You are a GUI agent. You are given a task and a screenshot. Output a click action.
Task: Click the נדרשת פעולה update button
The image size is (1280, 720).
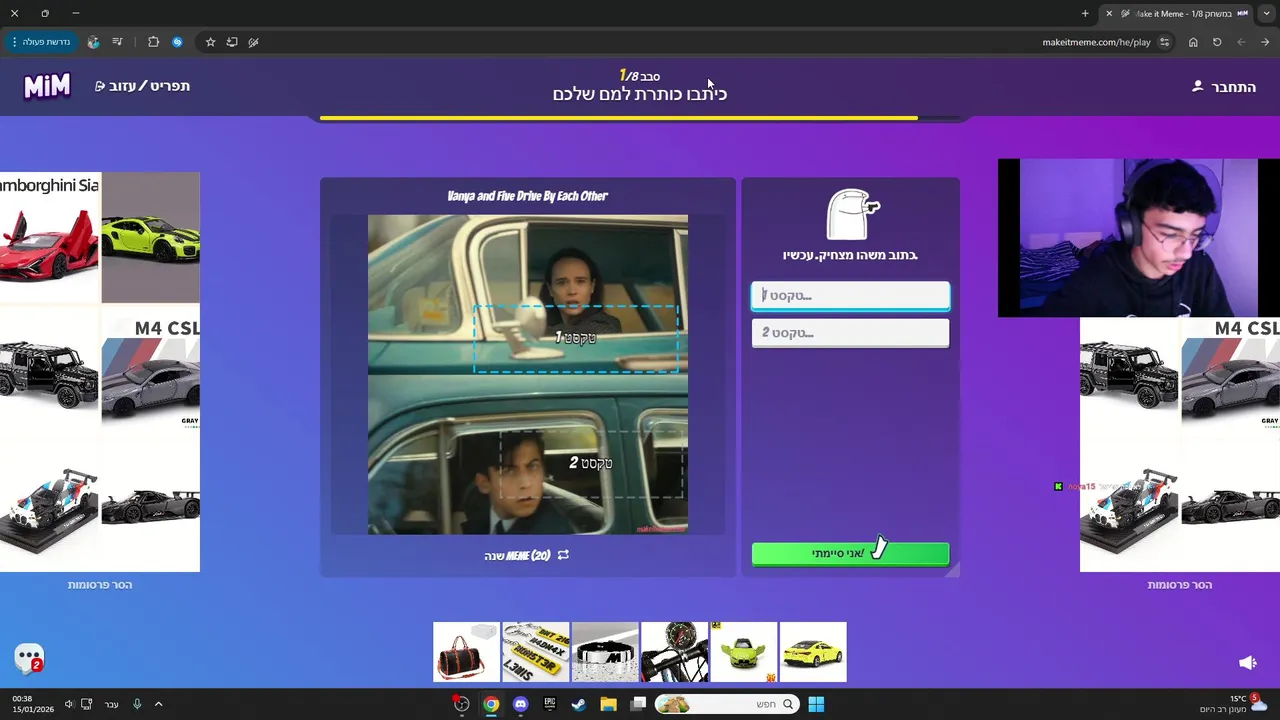click(40, 42)
